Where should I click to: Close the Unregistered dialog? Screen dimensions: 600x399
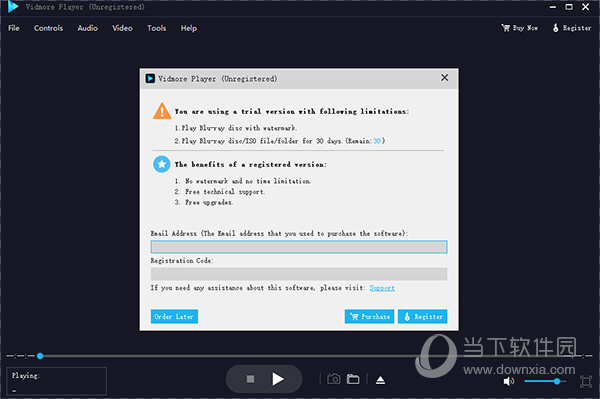click(444, 78)
